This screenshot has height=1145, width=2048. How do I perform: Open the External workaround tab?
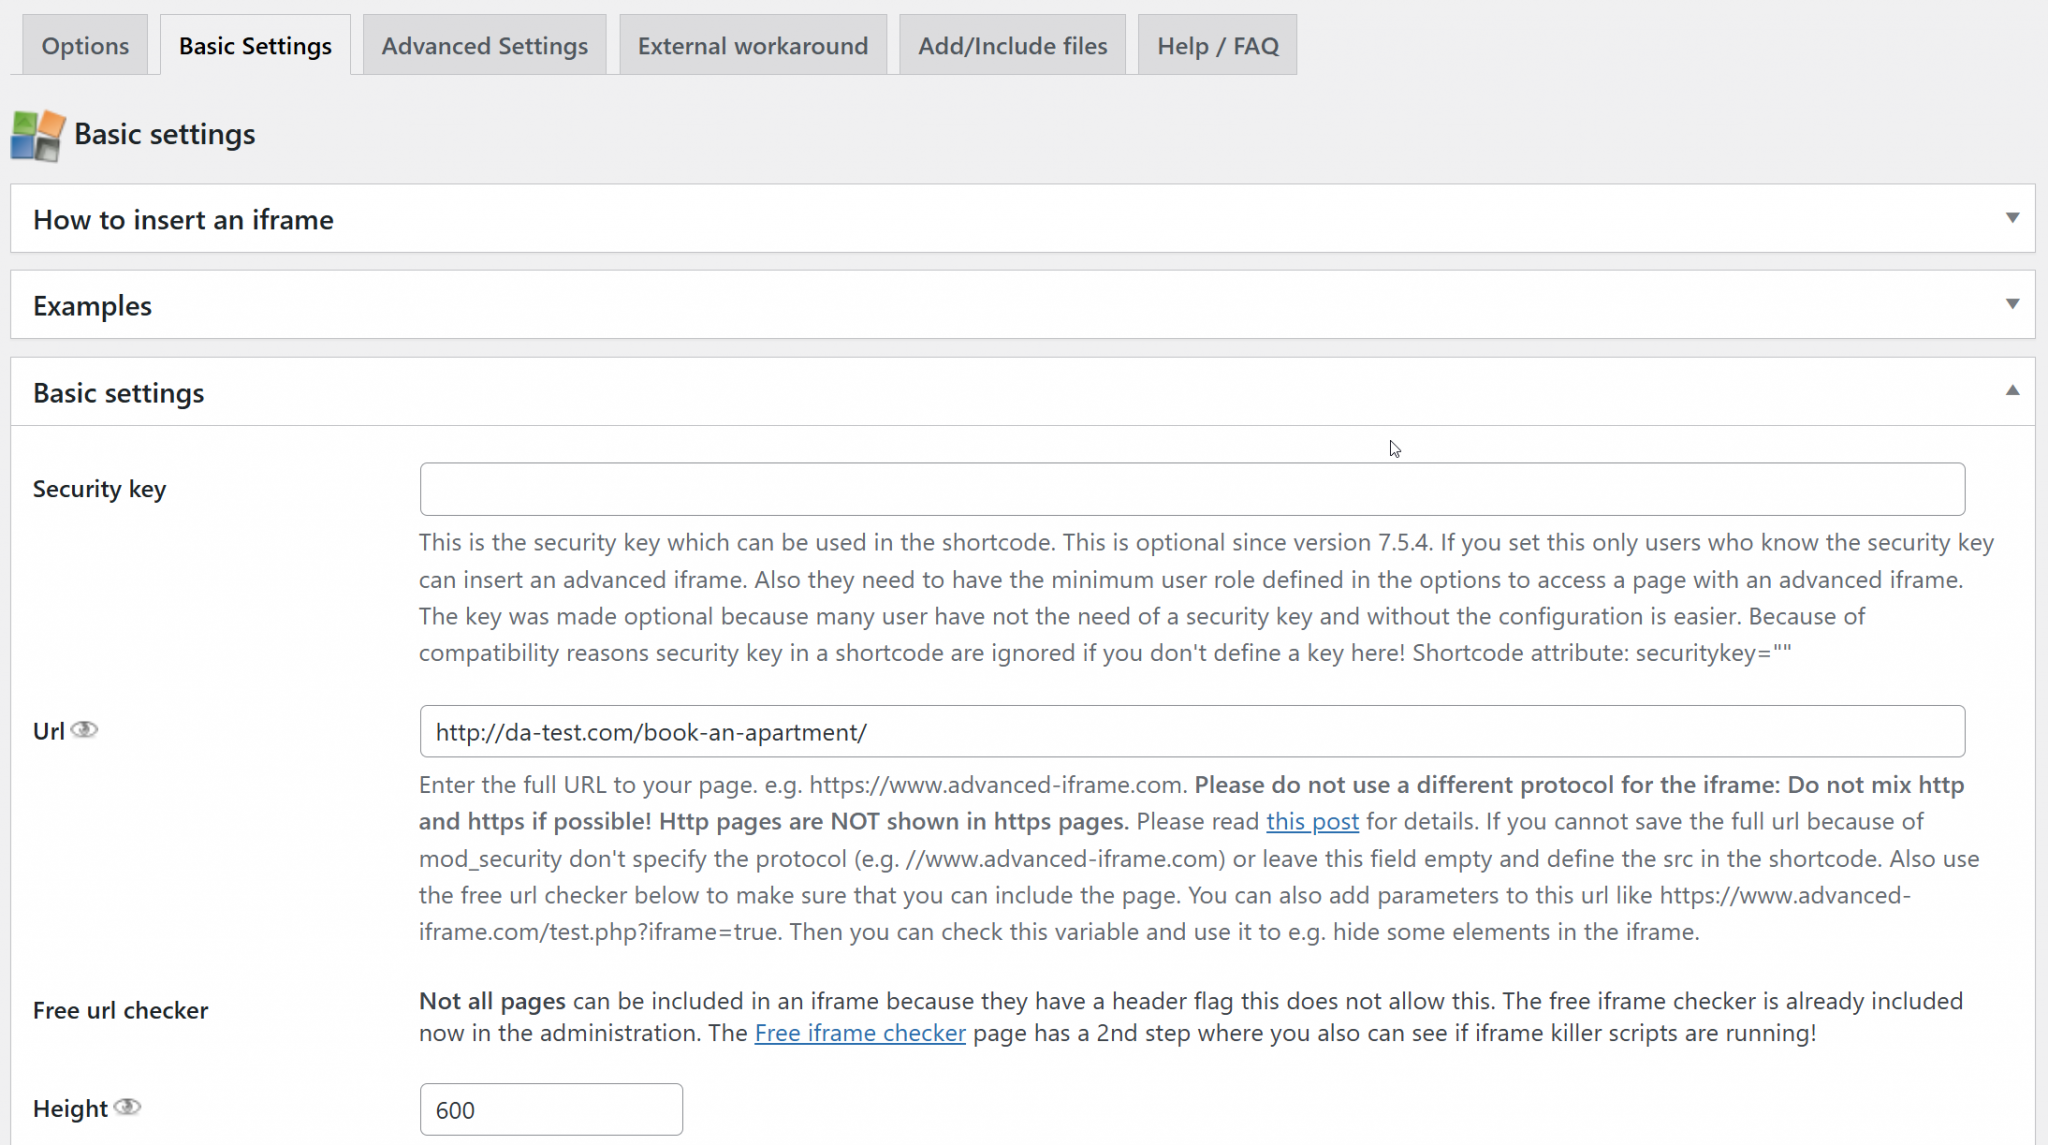(752, 46)
